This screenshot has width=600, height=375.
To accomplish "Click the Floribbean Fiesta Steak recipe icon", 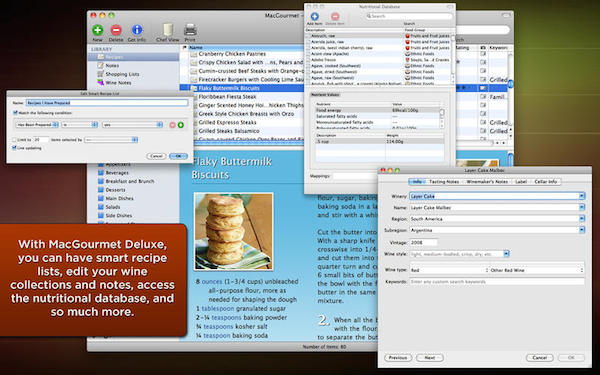I will click(x=194, y=97).
